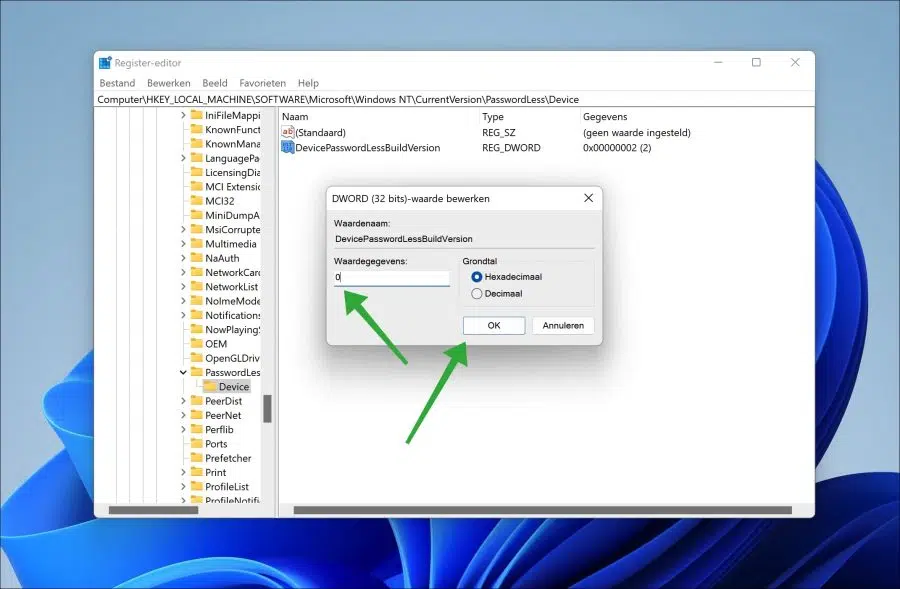This screenshot has height=589, width=900.
Task: Expand the LanguagePack tree node
Action: tap(183, 158)
